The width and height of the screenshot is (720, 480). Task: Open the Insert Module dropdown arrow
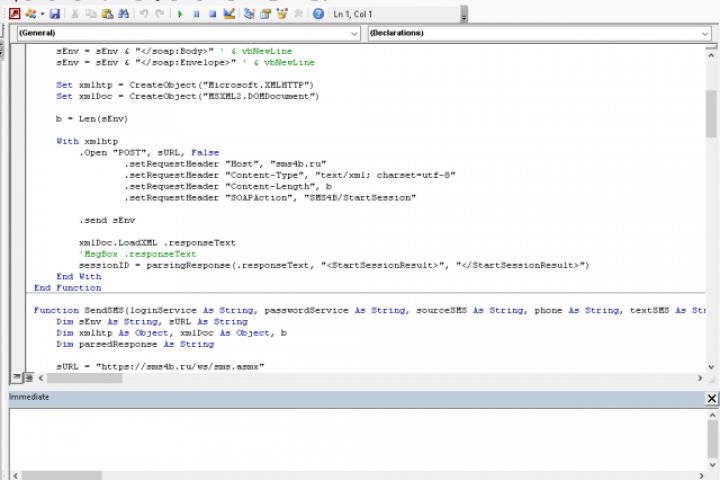42,14
